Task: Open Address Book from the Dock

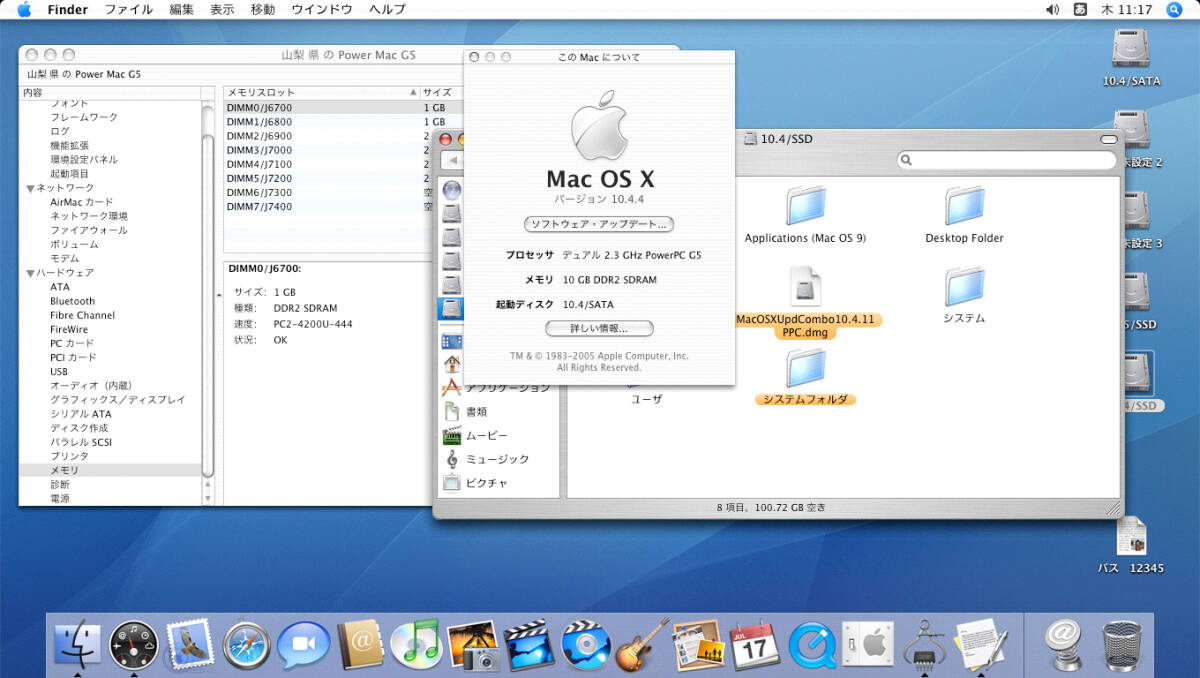Action: 360,645
